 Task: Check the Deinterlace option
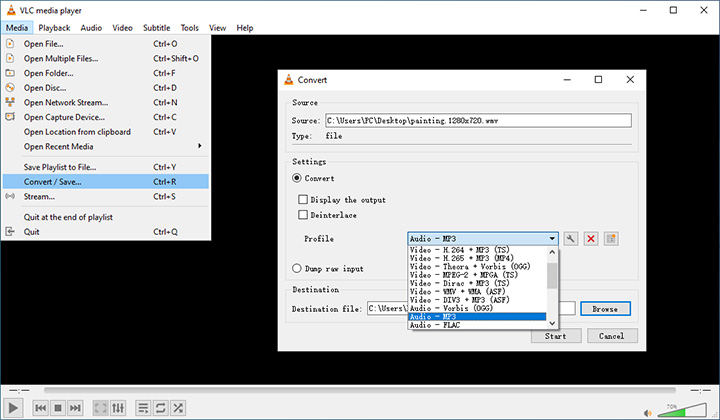click(x=303, y=215)
